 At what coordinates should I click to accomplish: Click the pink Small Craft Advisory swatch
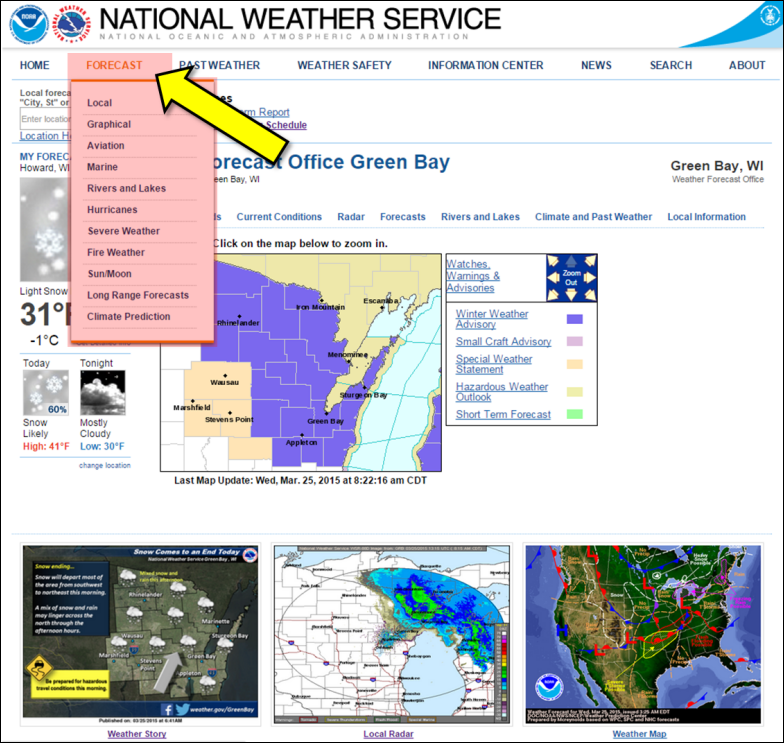[x=574, y=342]
